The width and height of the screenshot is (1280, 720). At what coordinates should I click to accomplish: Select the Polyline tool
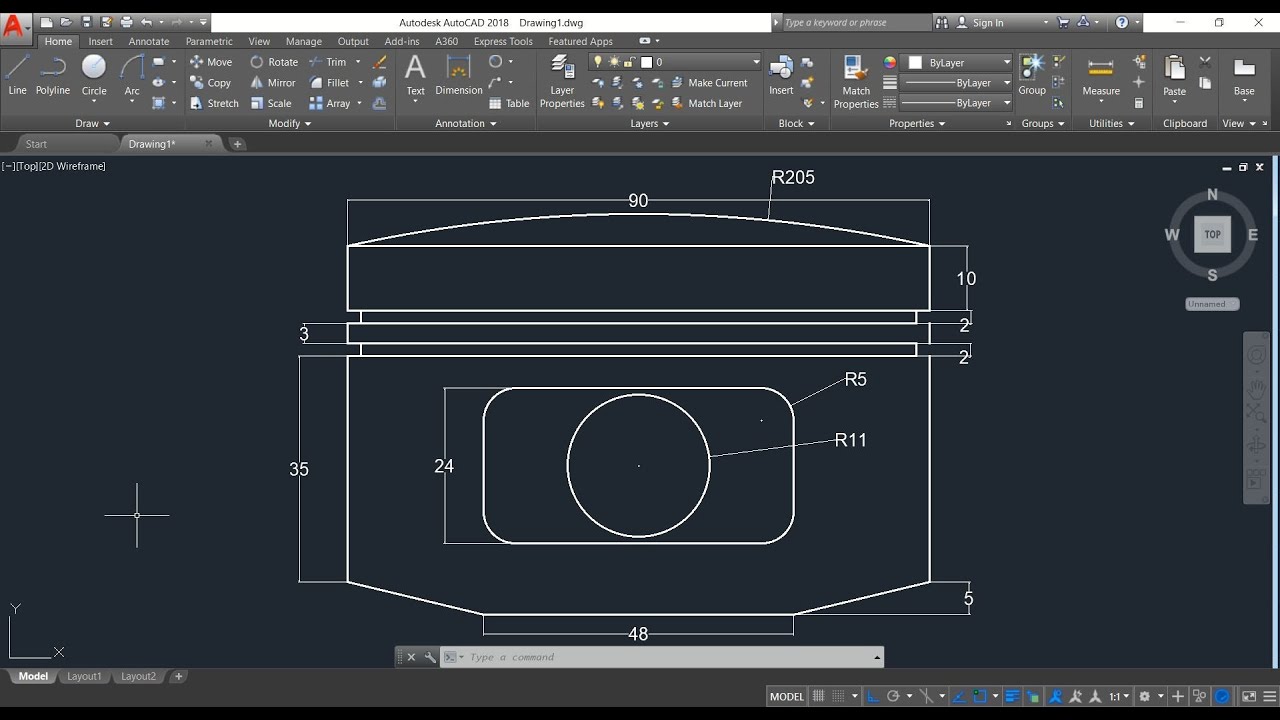coord(53,75)
